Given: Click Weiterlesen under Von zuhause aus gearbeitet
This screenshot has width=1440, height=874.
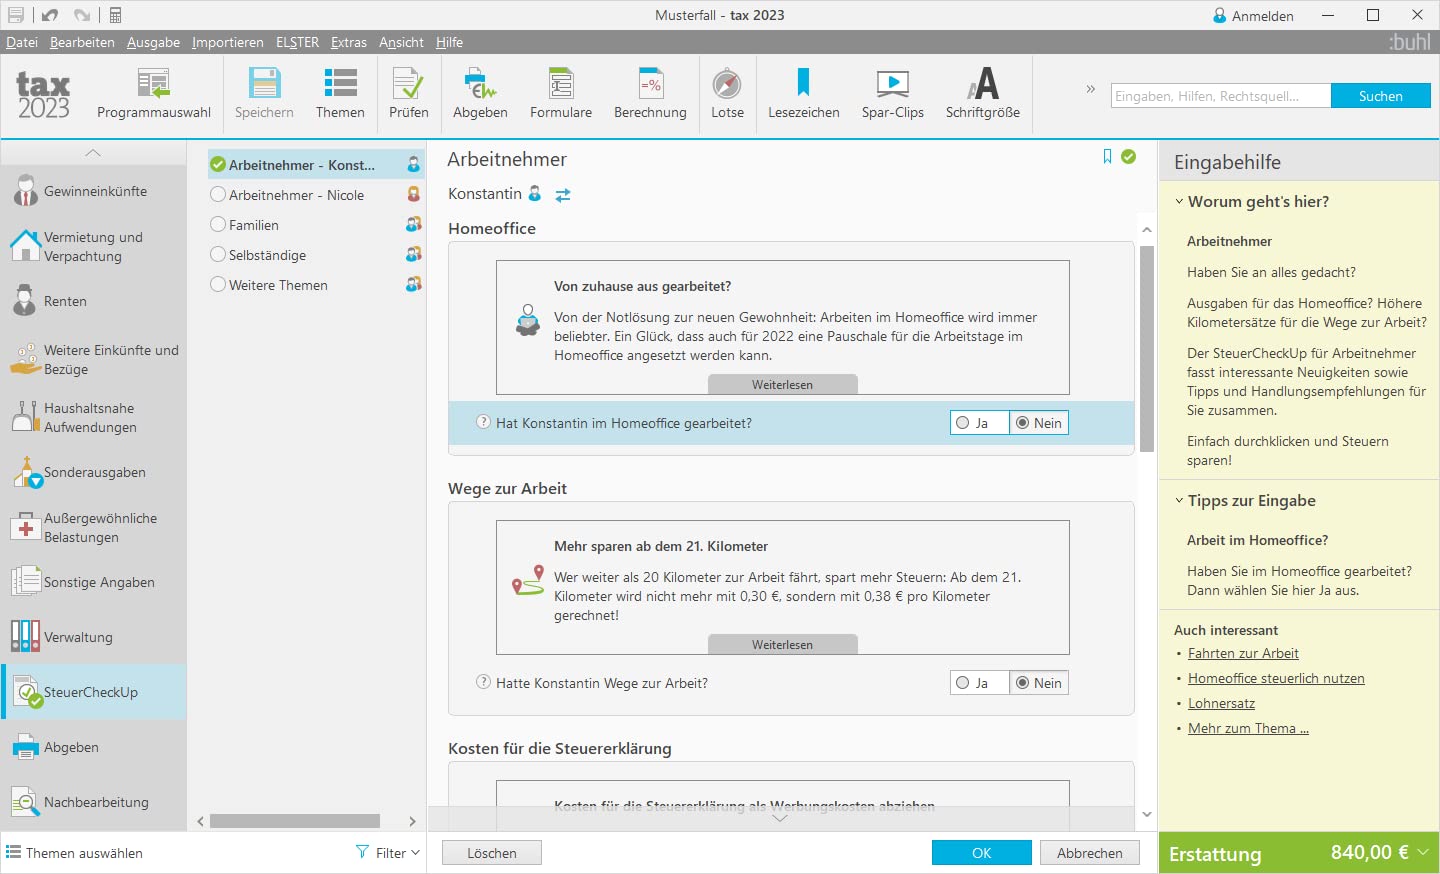Looking at the screenshot, I should click(x=783, y=385).
